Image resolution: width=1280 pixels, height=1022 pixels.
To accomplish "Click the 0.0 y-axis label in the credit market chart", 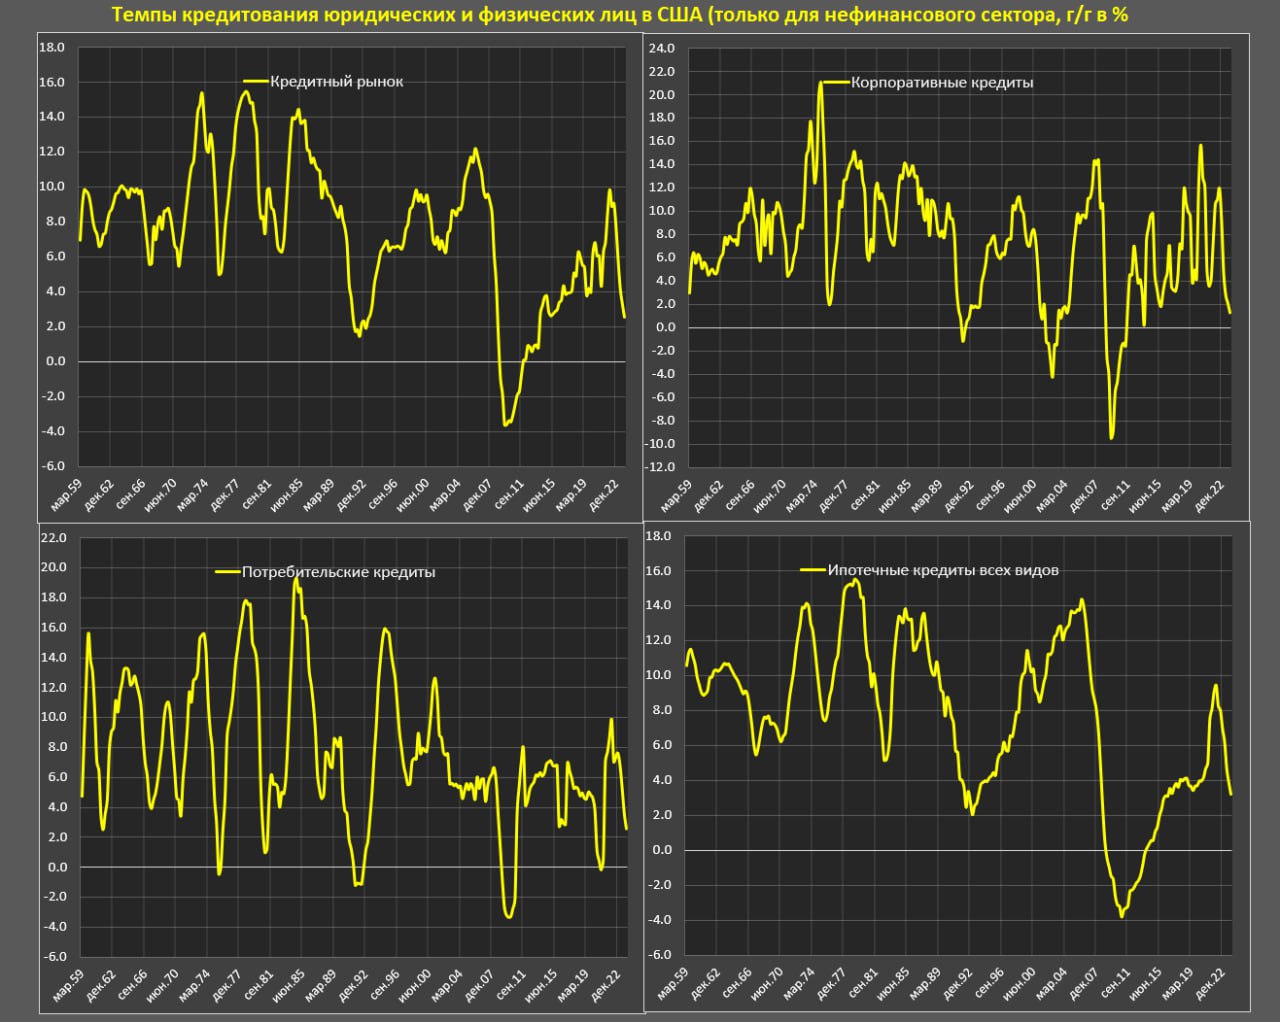I will coord(55,361).
